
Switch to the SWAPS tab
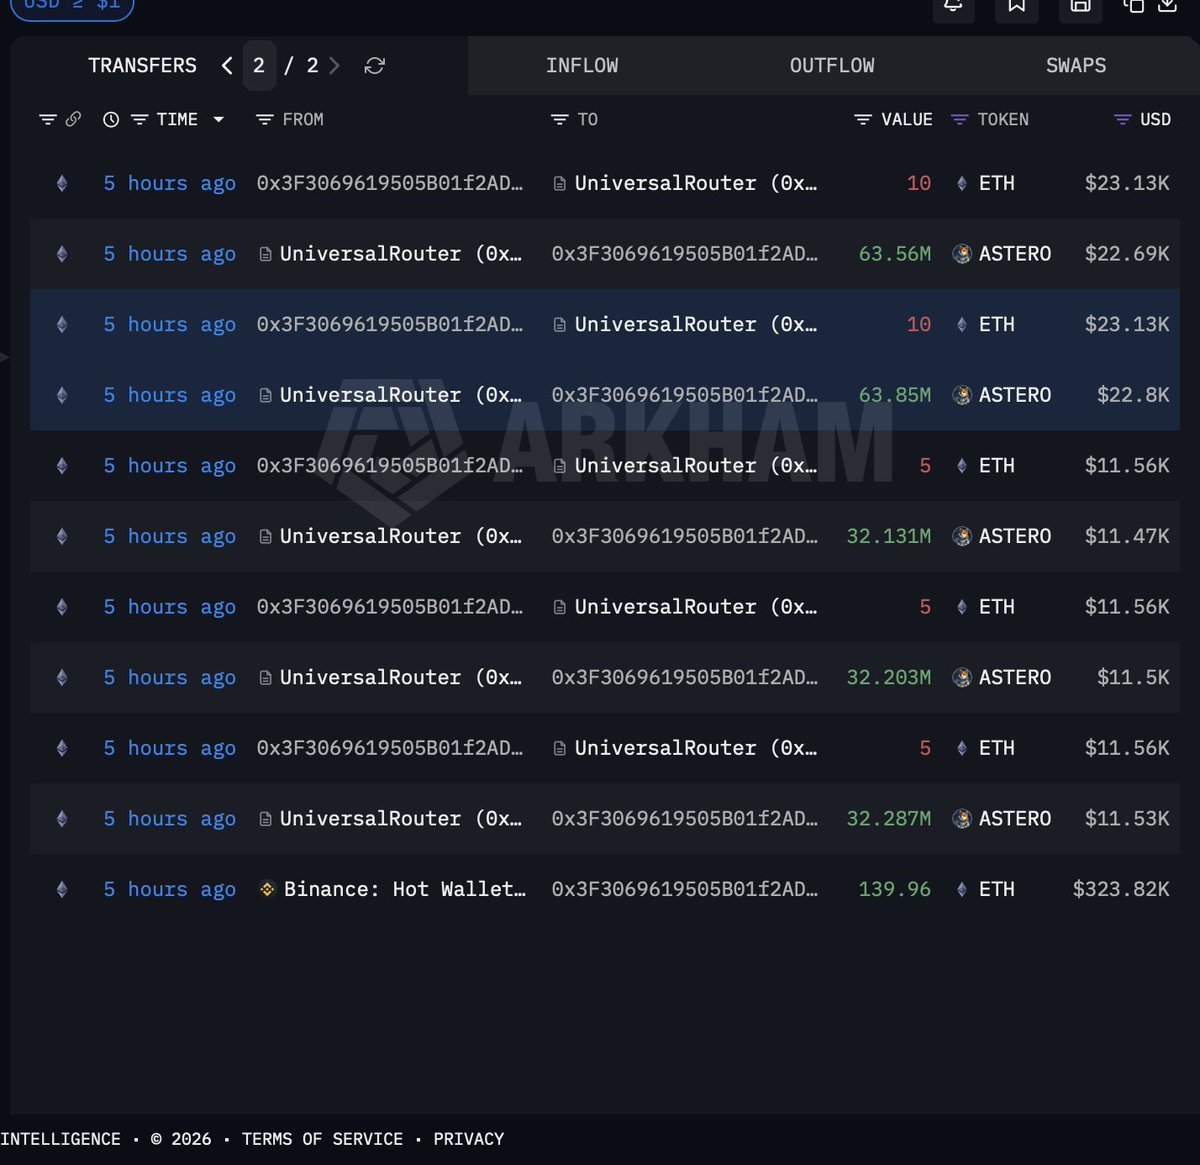point(1076,66)
